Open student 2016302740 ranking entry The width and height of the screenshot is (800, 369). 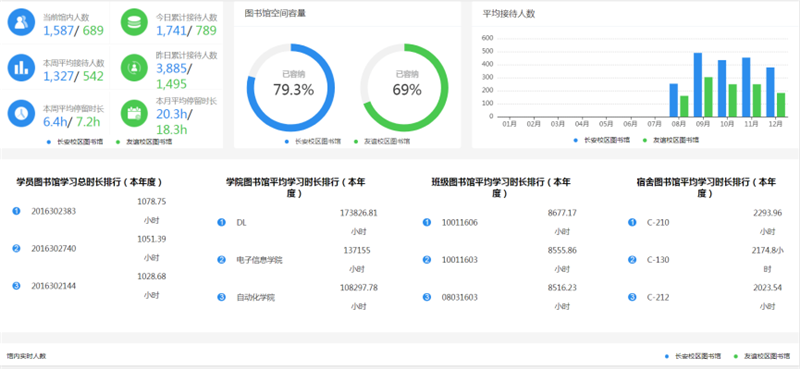click(90, 248)
